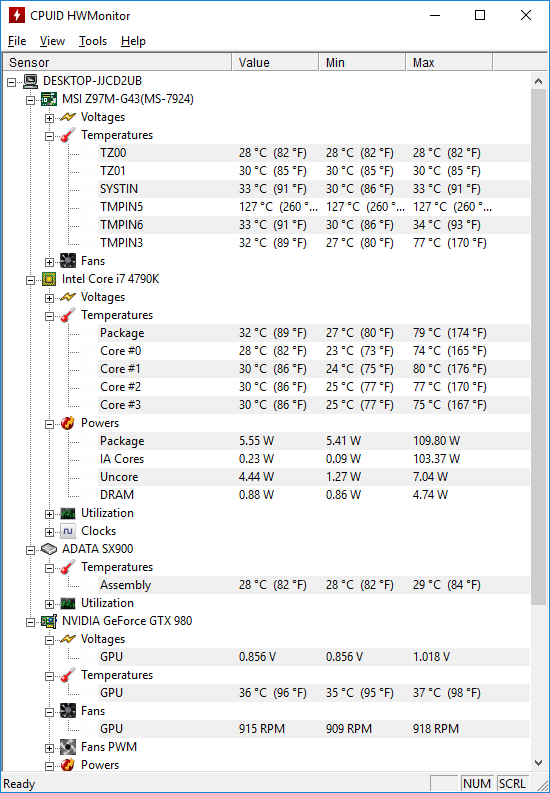The height and width of the screenshot is (793, 550).
Task: Click the 109.80 W max package power
Action: click(x=436, y=441)
